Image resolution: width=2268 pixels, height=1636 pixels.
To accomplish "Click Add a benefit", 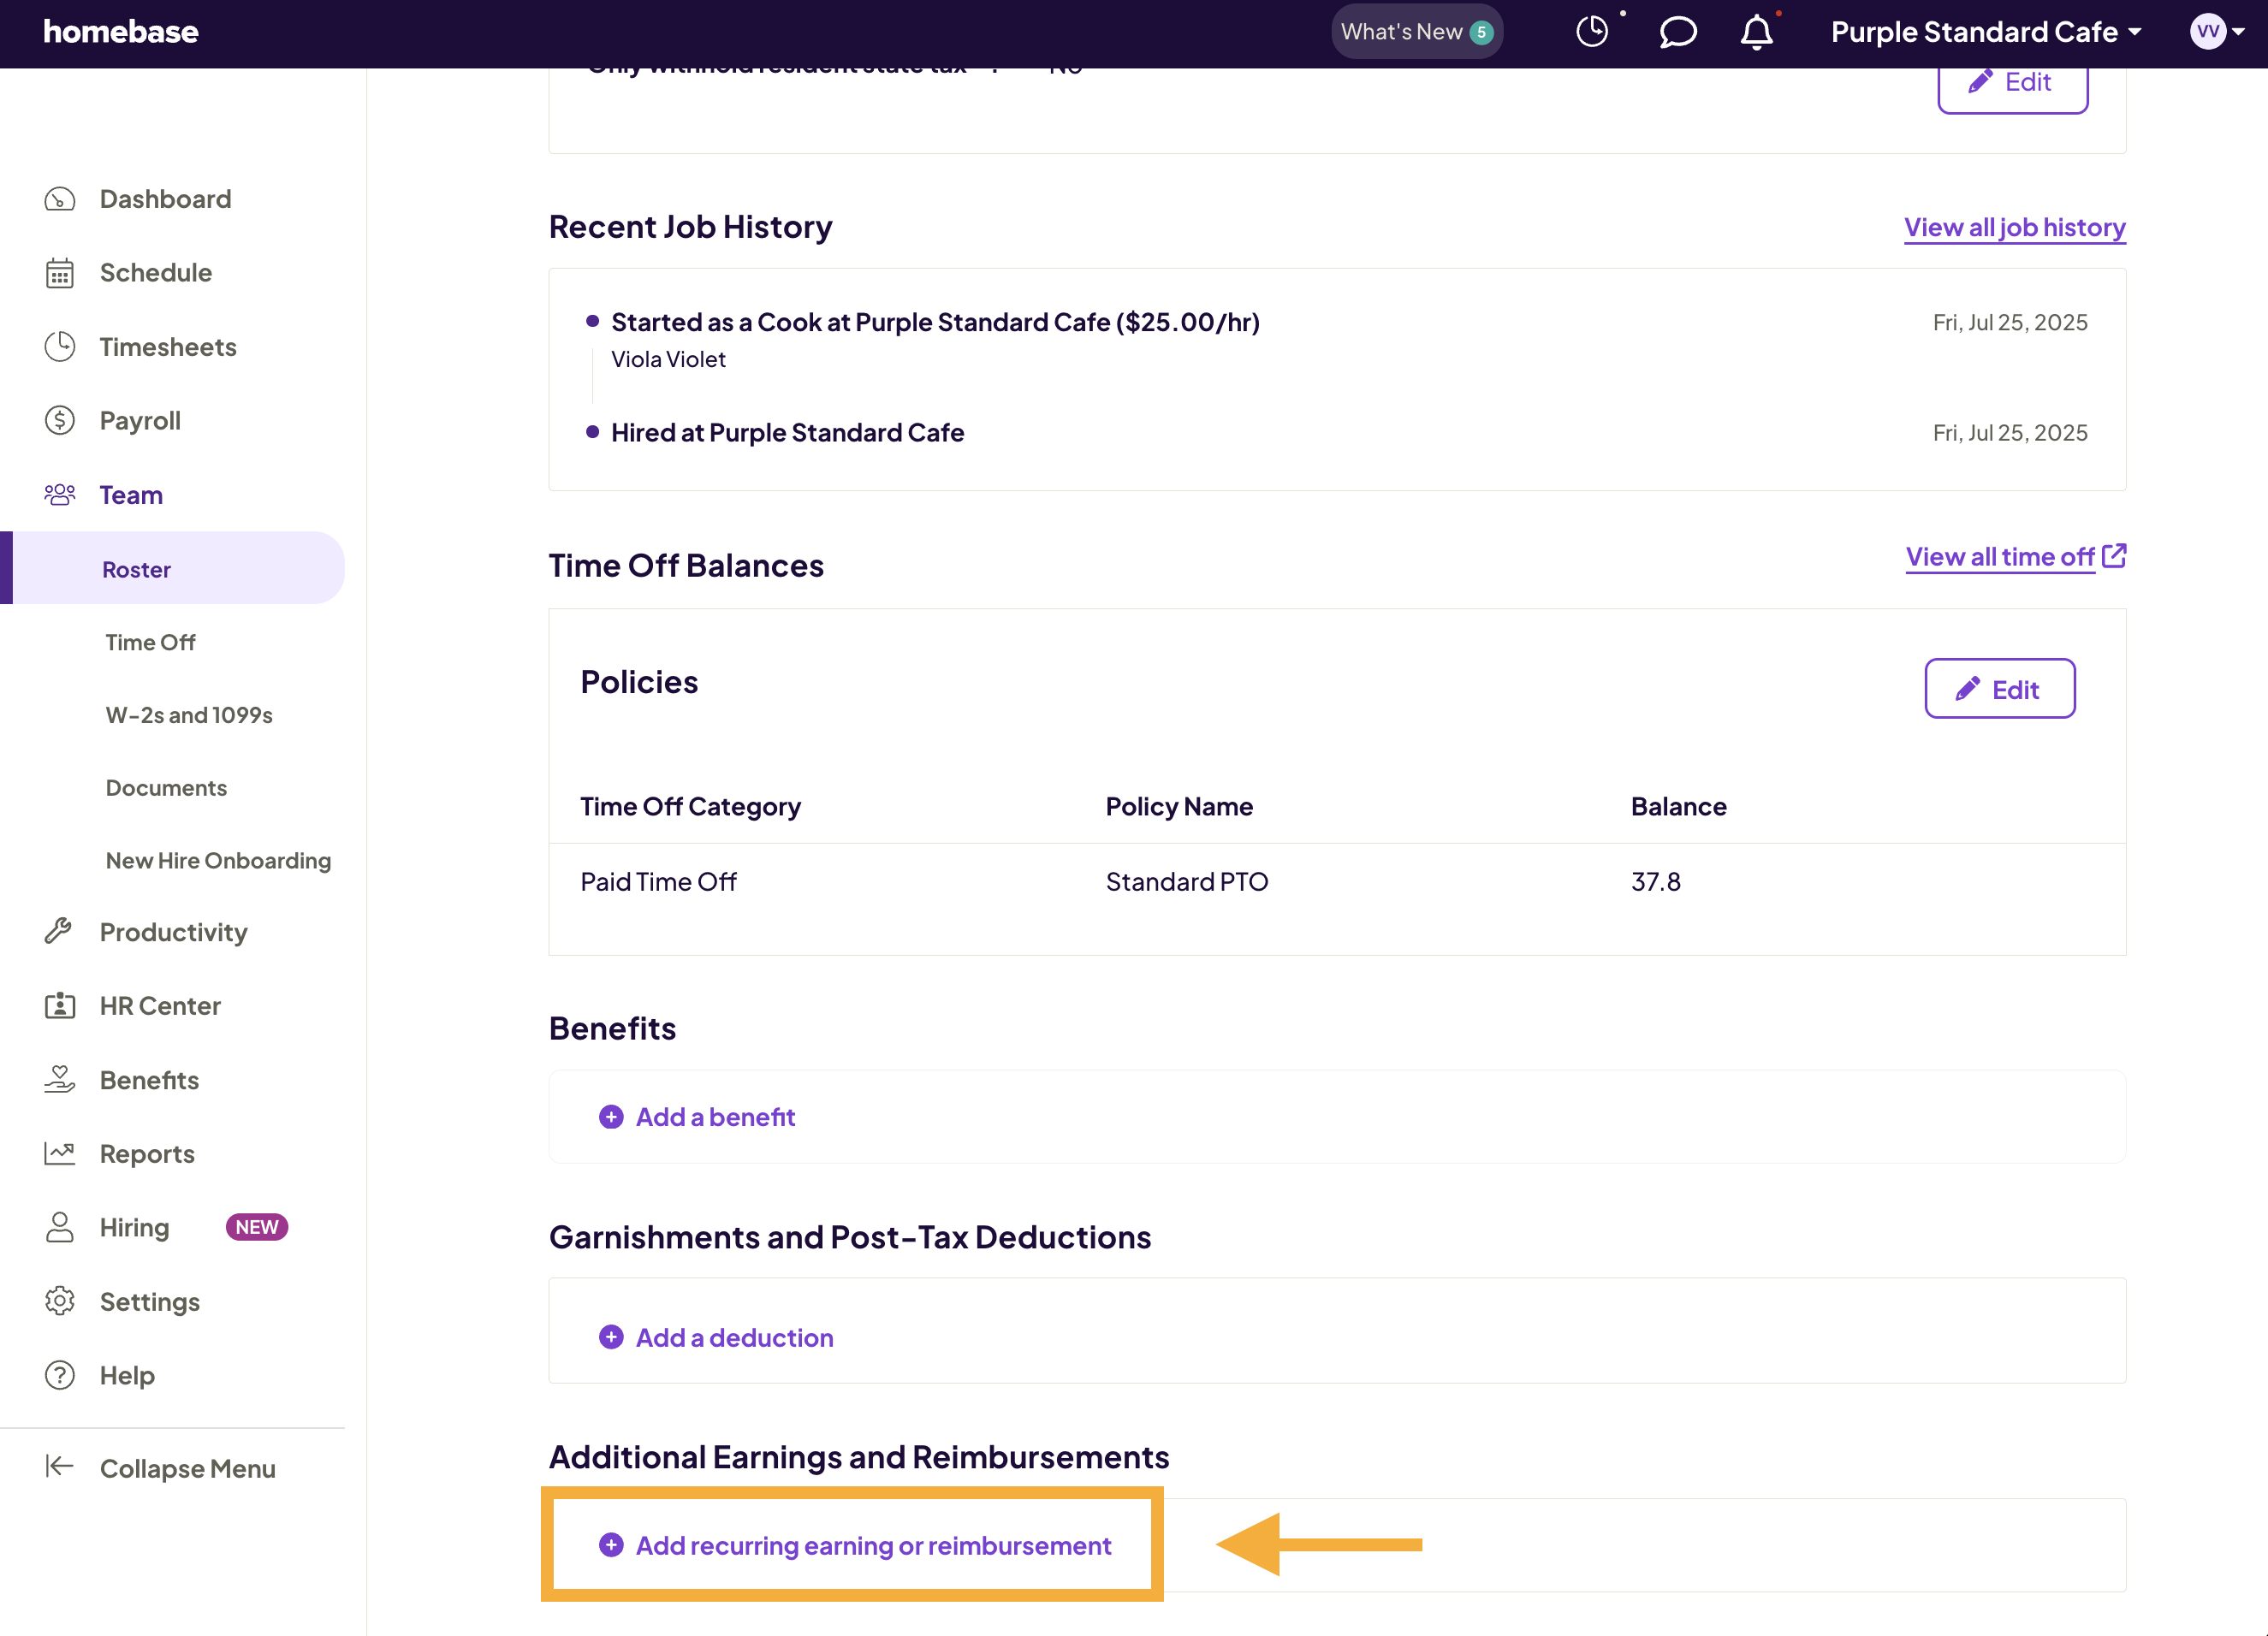I will tap(697, 1117).
